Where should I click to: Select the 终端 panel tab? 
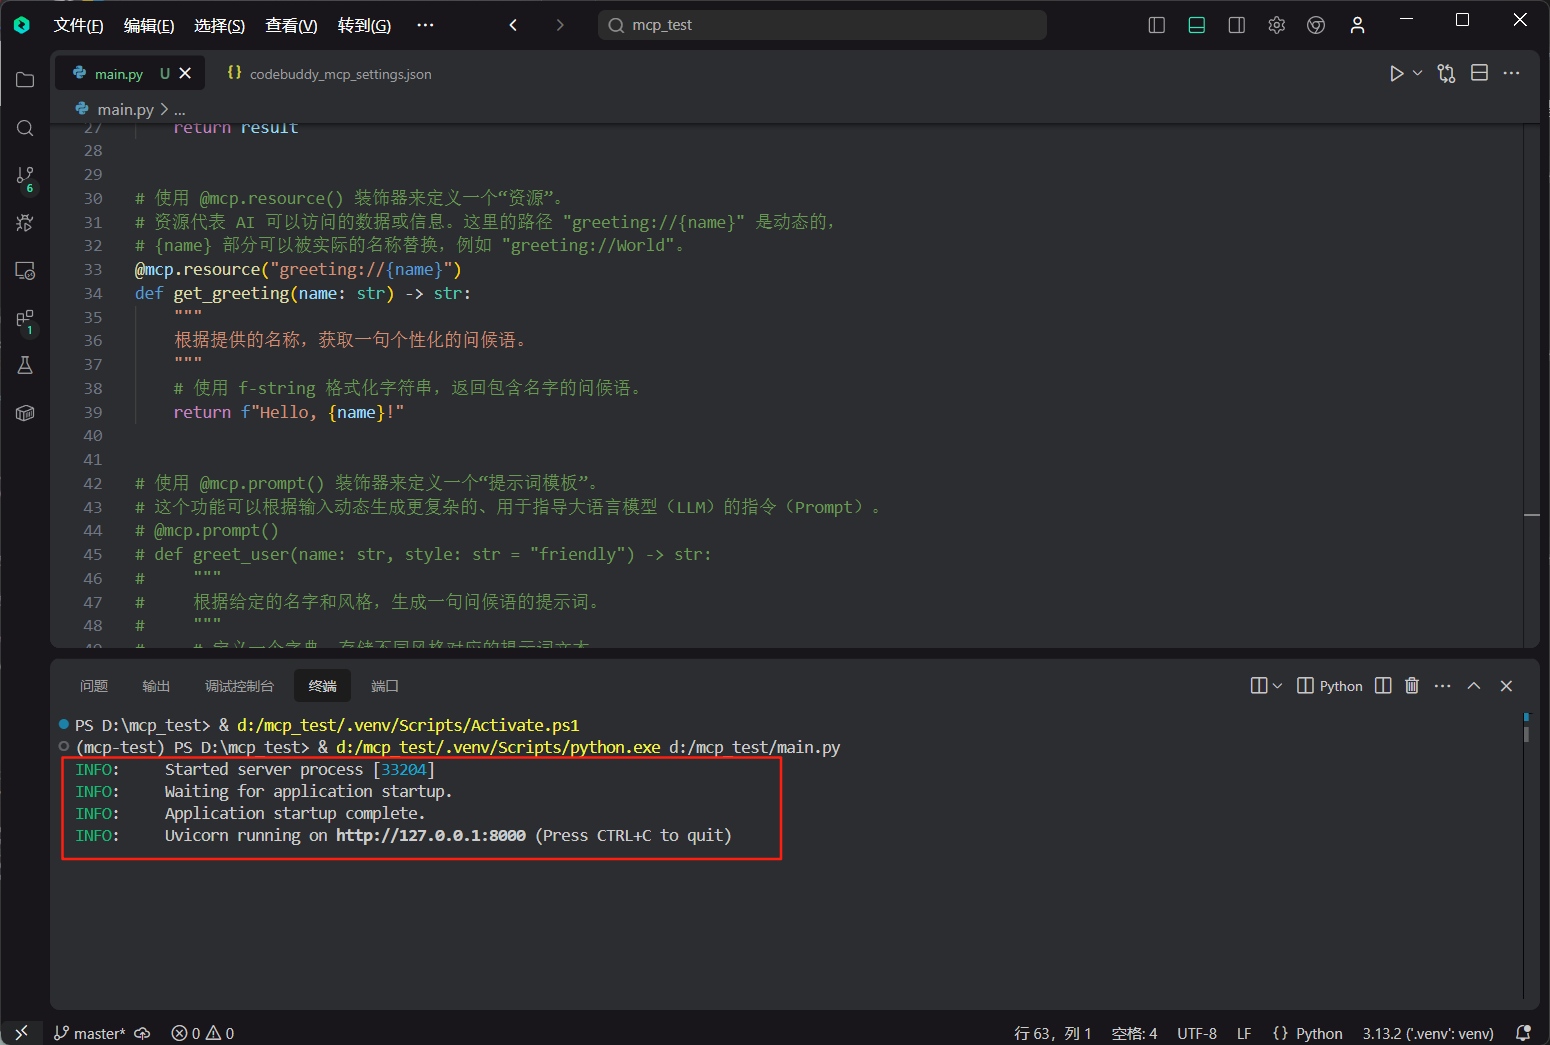322,685
